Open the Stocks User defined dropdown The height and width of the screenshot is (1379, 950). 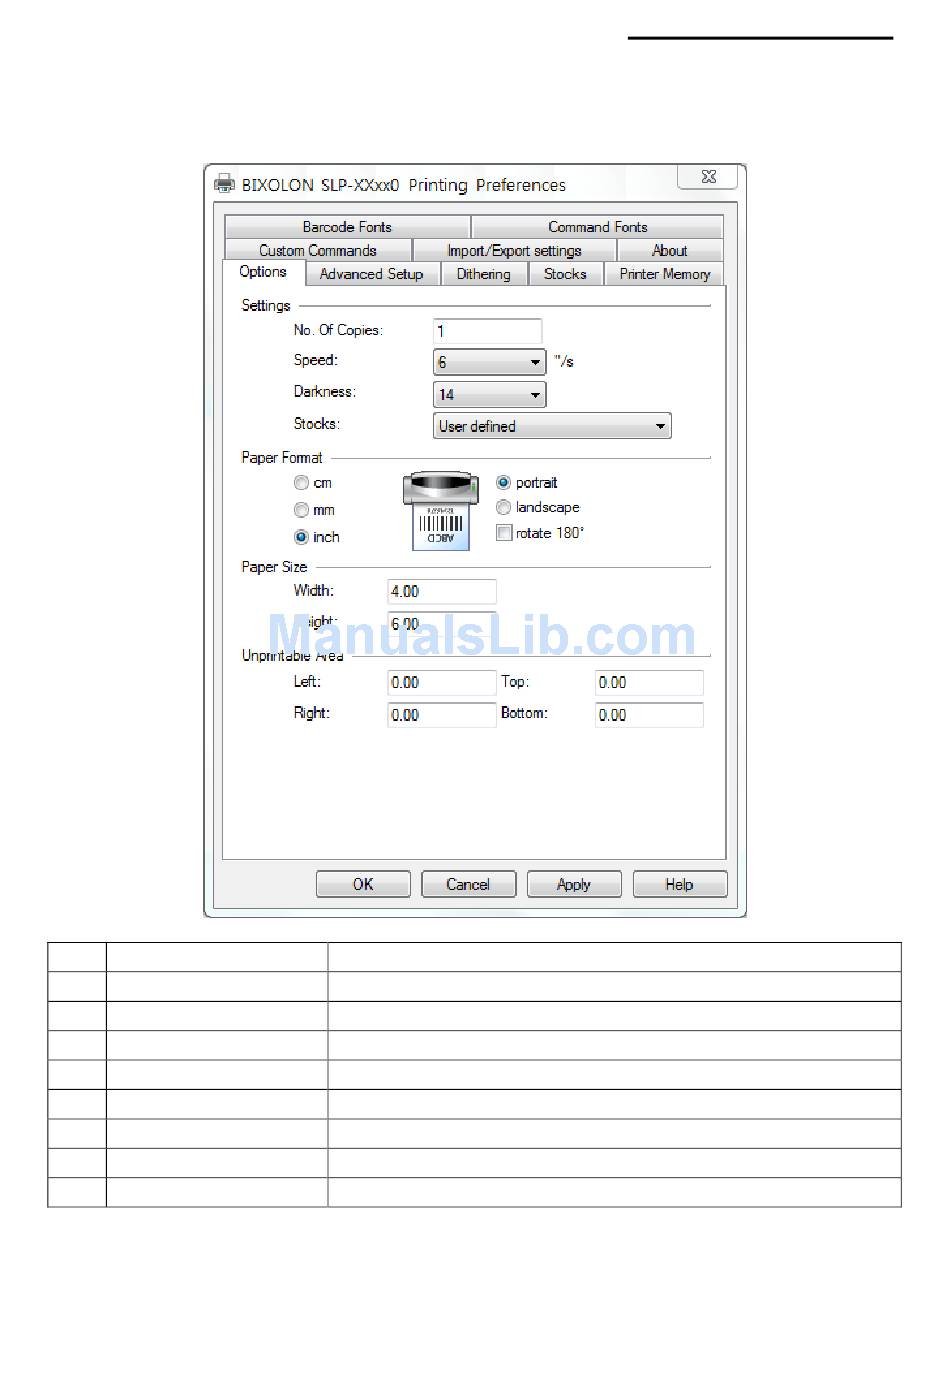coord(552,426)
